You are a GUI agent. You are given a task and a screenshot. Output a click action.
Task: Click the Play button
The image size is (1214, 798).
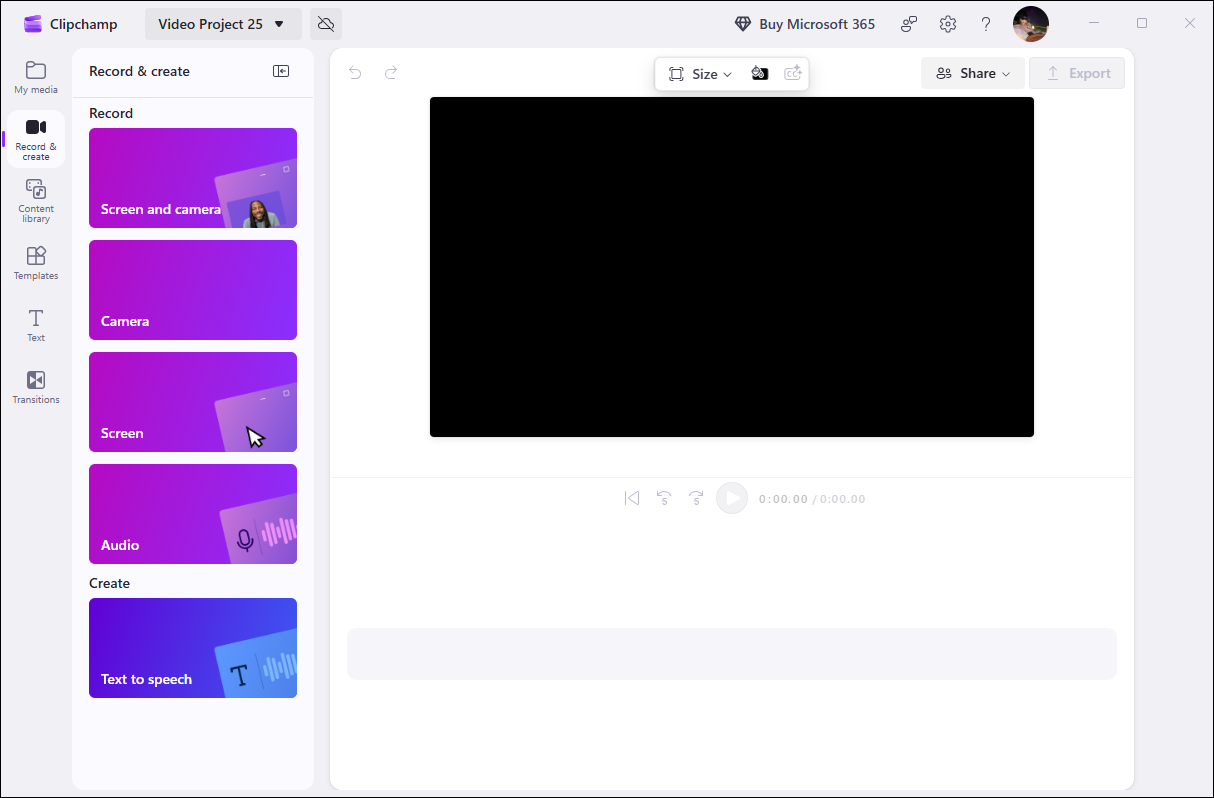point(732,498)
